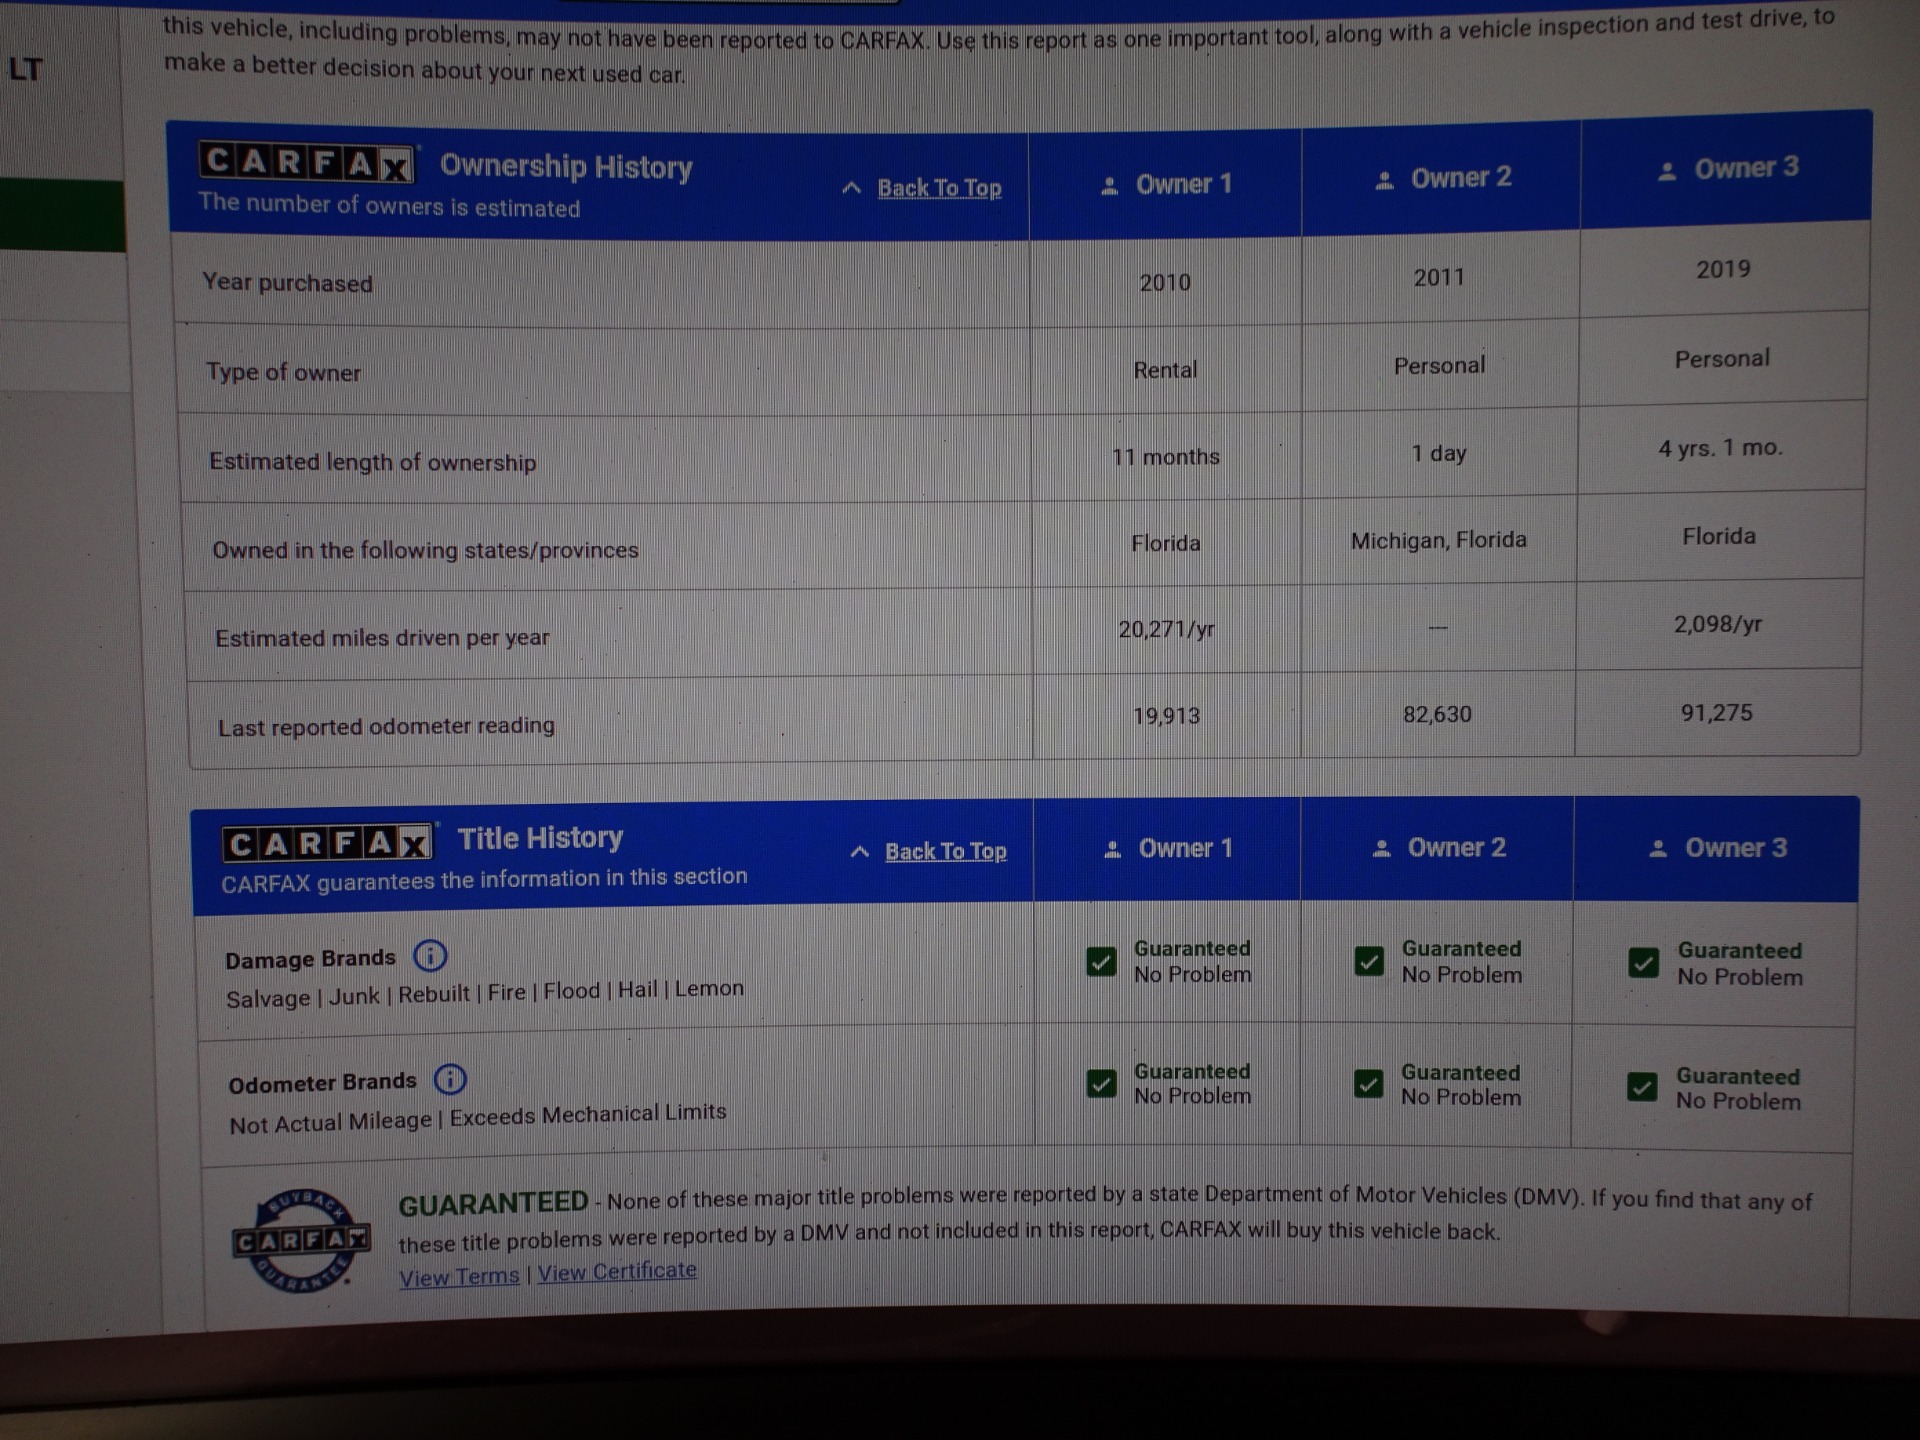The image size is (1920, 1440).
Task: Click Owner 3 person icon in Ownership History
Action: 1666,171
